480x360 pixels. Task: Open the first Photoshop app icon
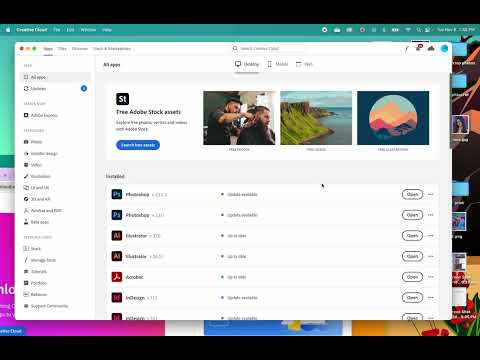point(117,194)
